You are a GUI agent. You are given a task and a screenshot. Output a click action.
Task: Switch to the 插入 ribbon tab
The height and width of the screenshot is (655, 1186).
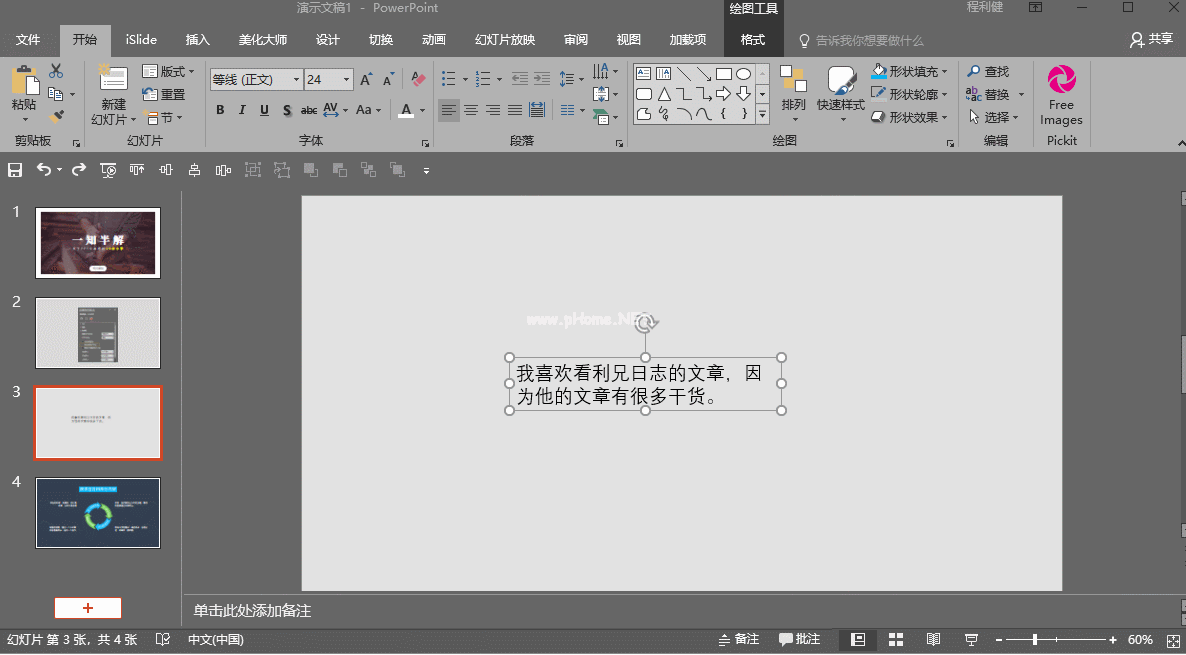(x=198, y=40)
